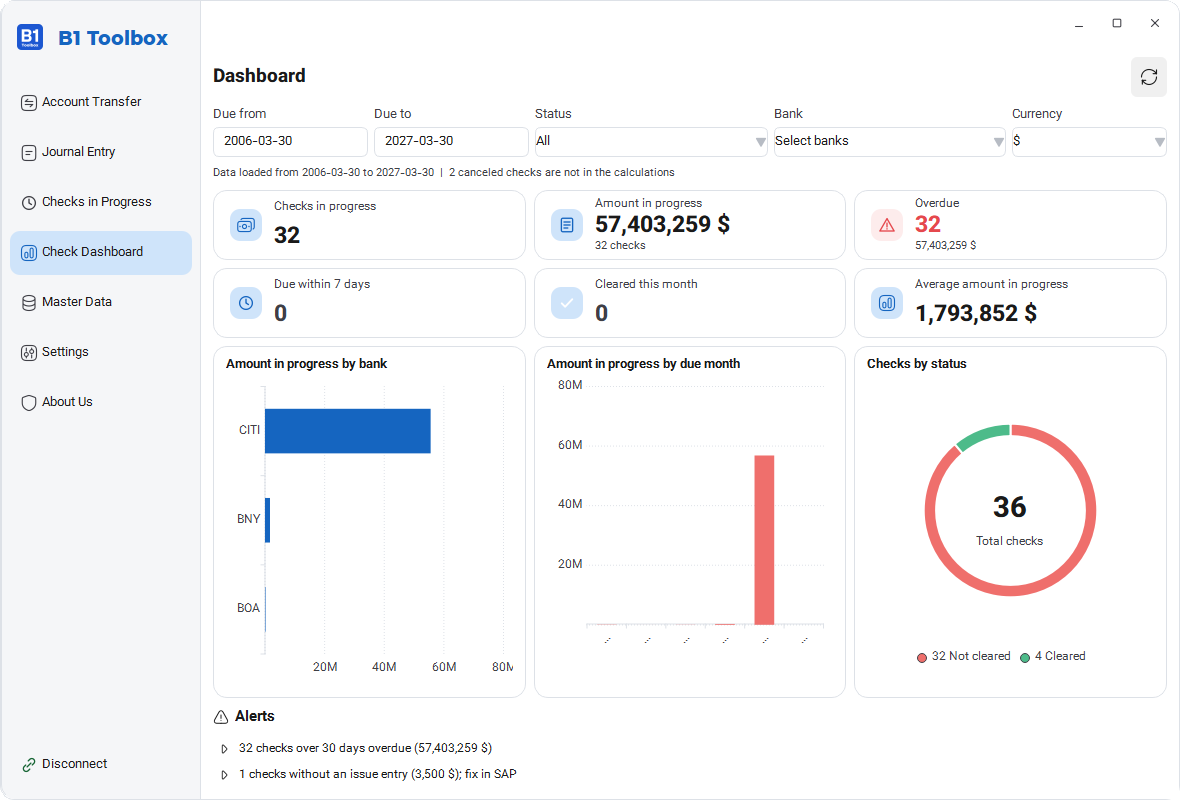Click the Disconnect link icon
The image size is (1180, 800).
(29, 765)
